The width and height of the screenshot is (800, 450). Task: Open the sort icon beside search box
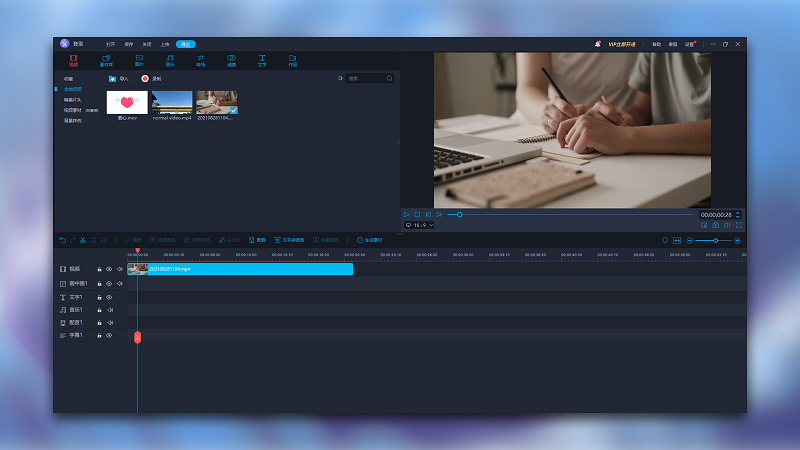click(x=340, y=78)
